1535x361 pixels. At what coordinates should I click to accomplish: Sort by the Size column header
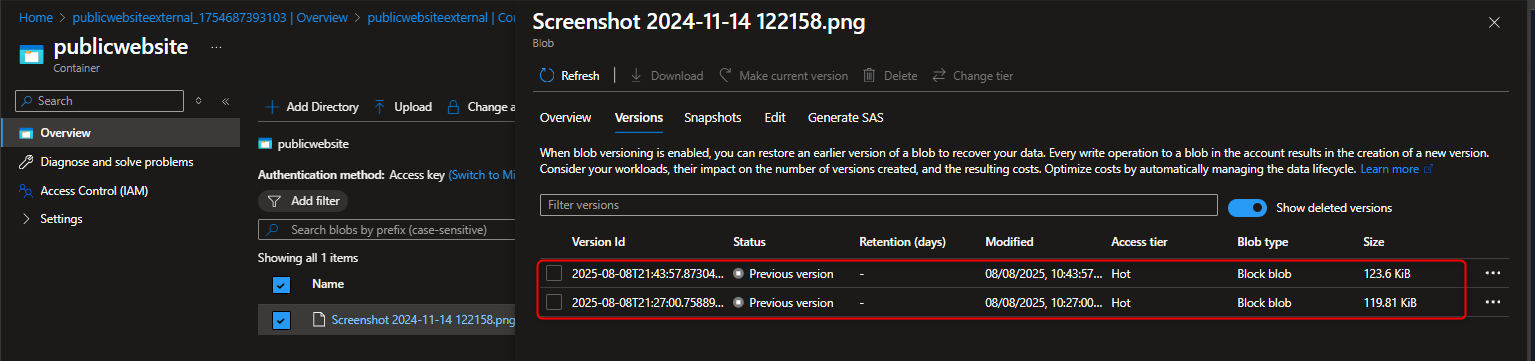(1374, 242)
